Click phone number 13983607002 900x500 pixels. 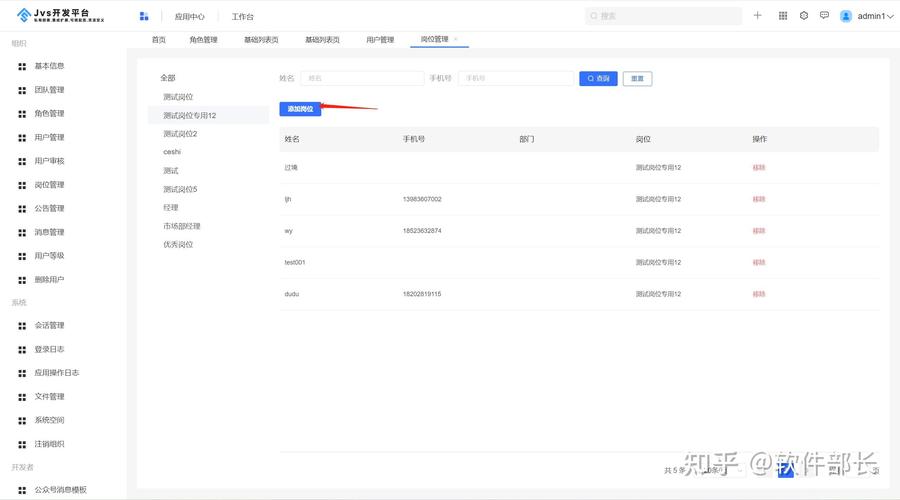click(422, 199)
